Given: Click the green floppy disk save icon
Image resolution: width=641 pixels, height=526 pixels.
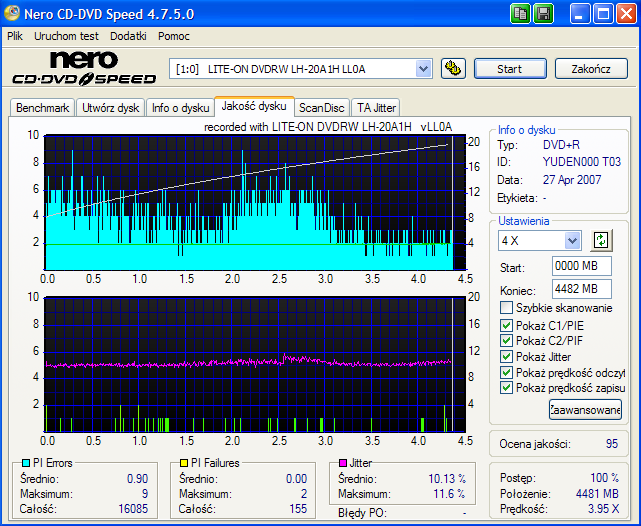Looking at the screenshot, I should tap(544, 13).
